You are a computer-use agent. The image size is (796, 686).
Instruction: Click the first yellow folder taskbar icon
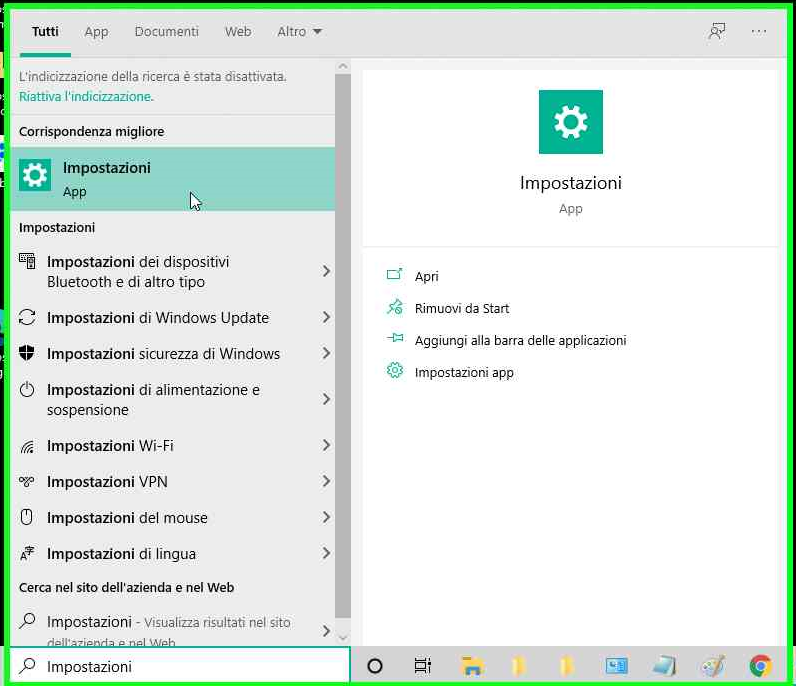coord(519,666)
